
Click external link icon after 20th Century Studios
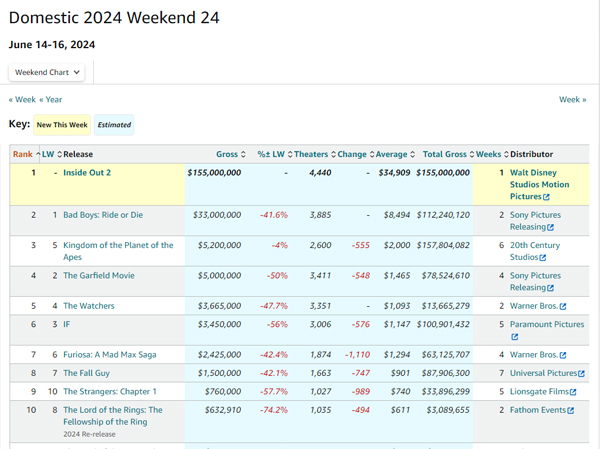[543, 258]
